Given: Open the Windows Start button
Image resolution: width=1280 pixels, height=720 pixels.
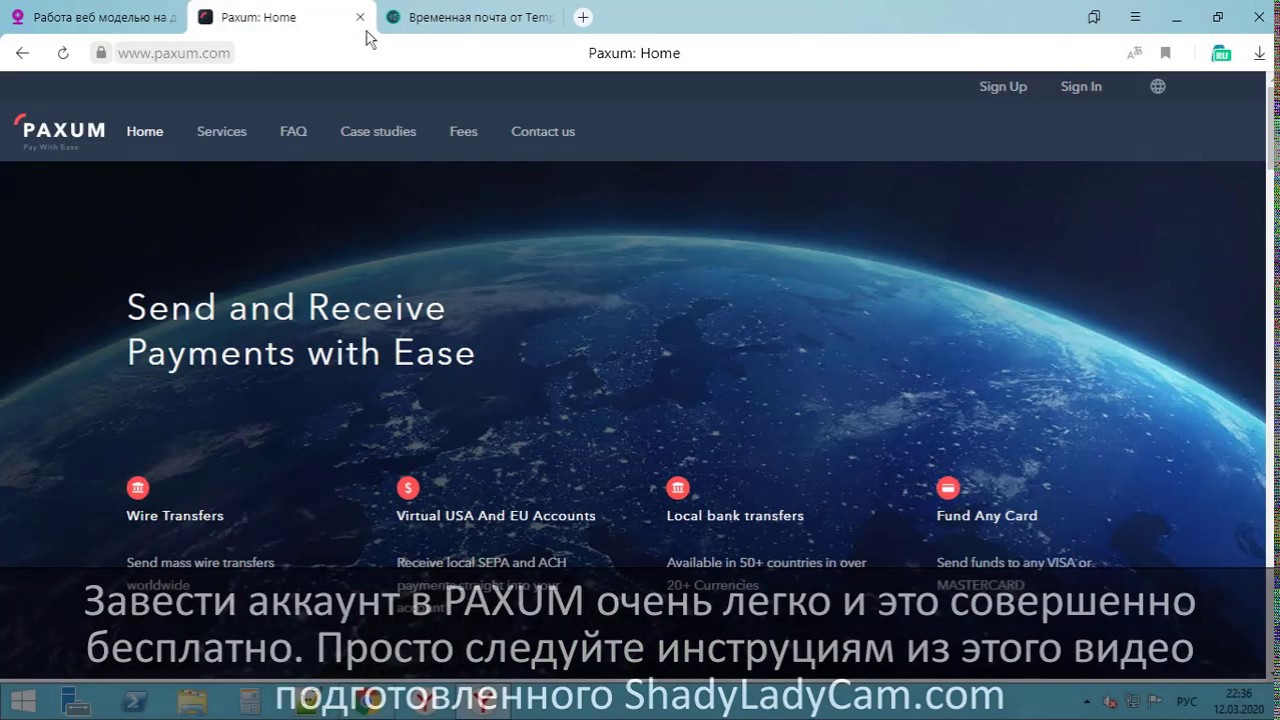Looking at the screenshot, I should 22,701.
